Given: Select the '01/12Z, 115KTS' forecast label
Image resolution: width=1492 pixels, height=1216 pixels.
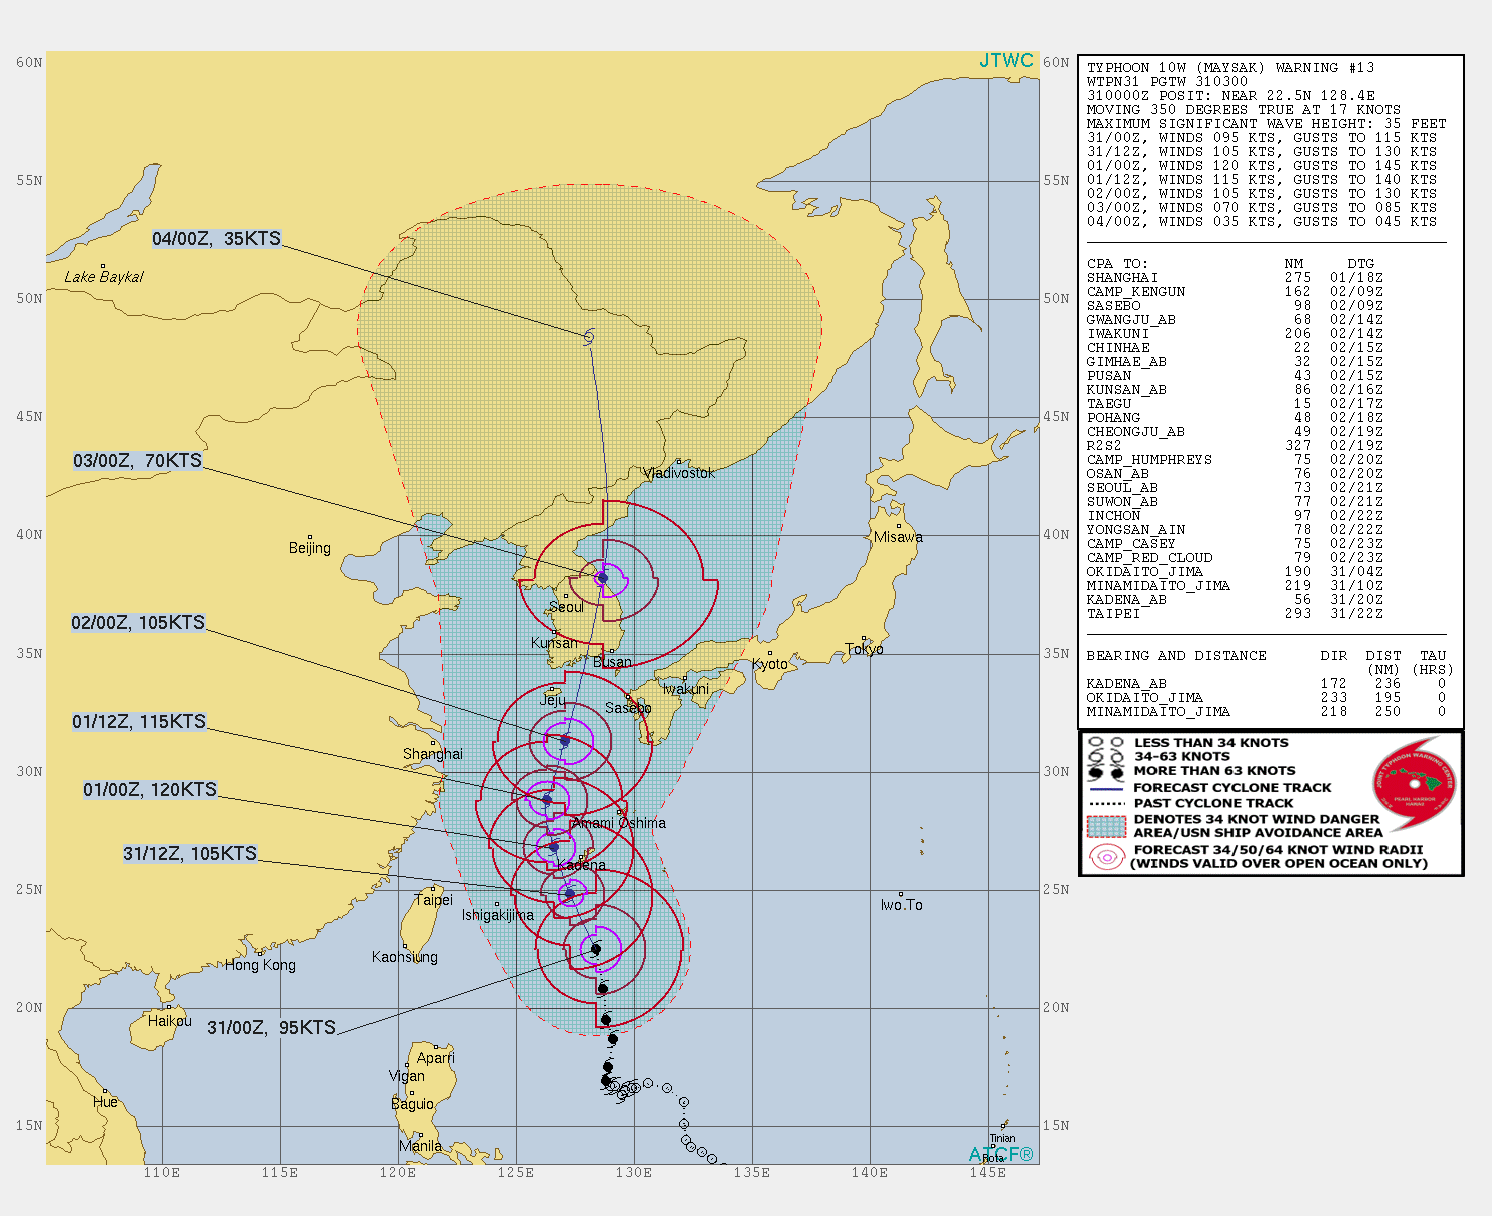Looking at the screenshot, I should click(139, 722).
